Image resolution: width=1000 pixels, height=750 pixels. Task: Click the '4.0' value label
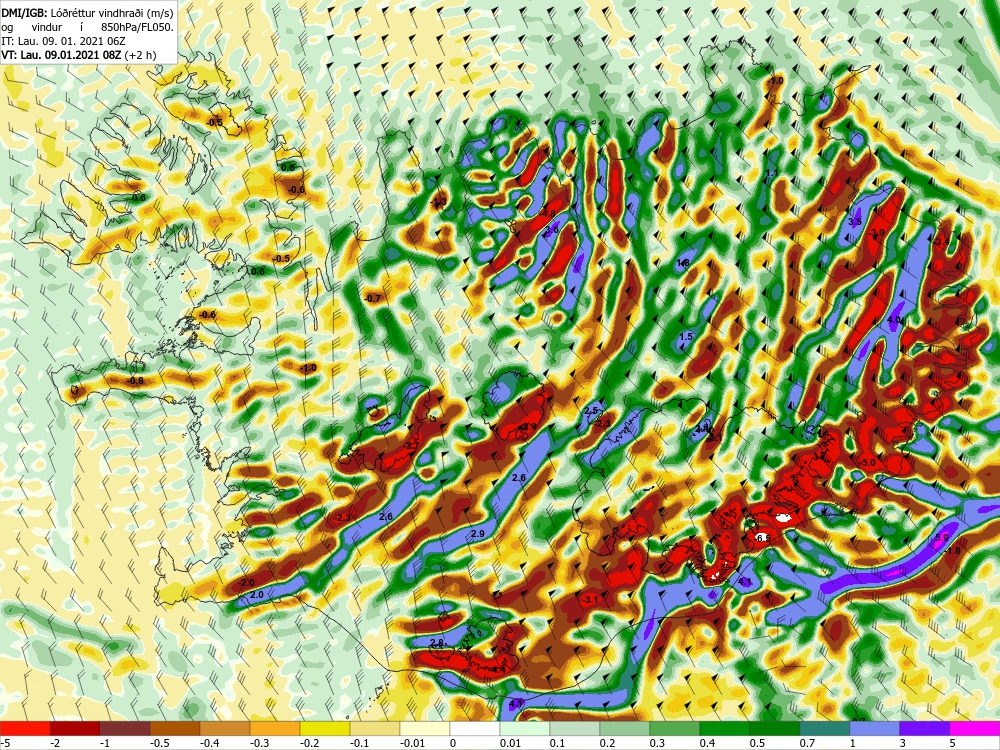894,320
